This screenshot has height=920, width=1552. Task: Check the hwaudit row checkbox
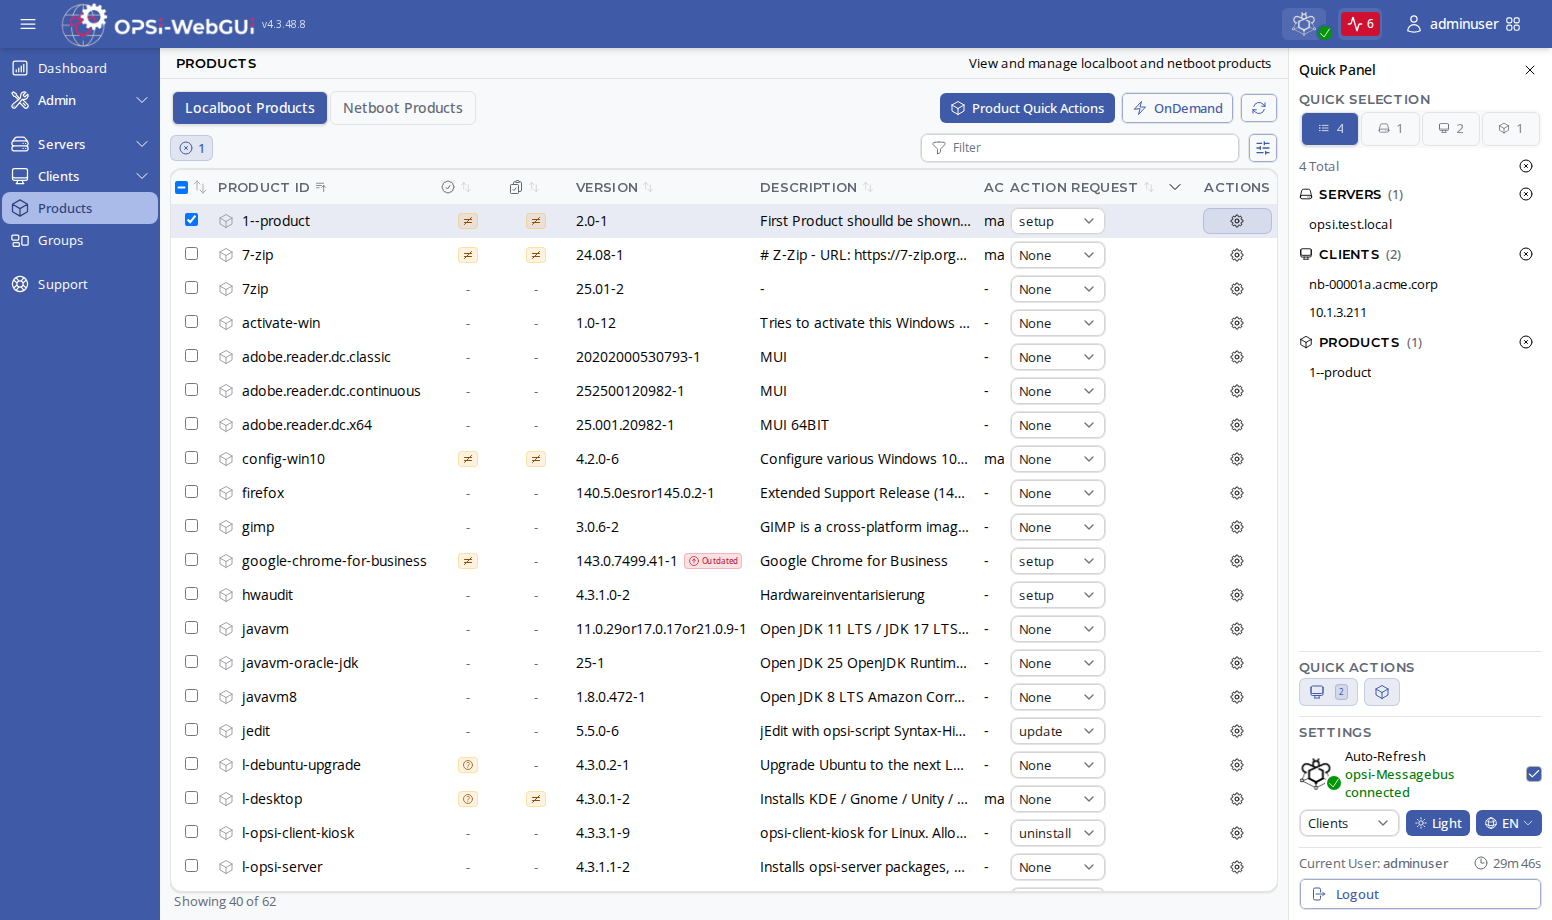pyautogui.click(x=192, y=594)
